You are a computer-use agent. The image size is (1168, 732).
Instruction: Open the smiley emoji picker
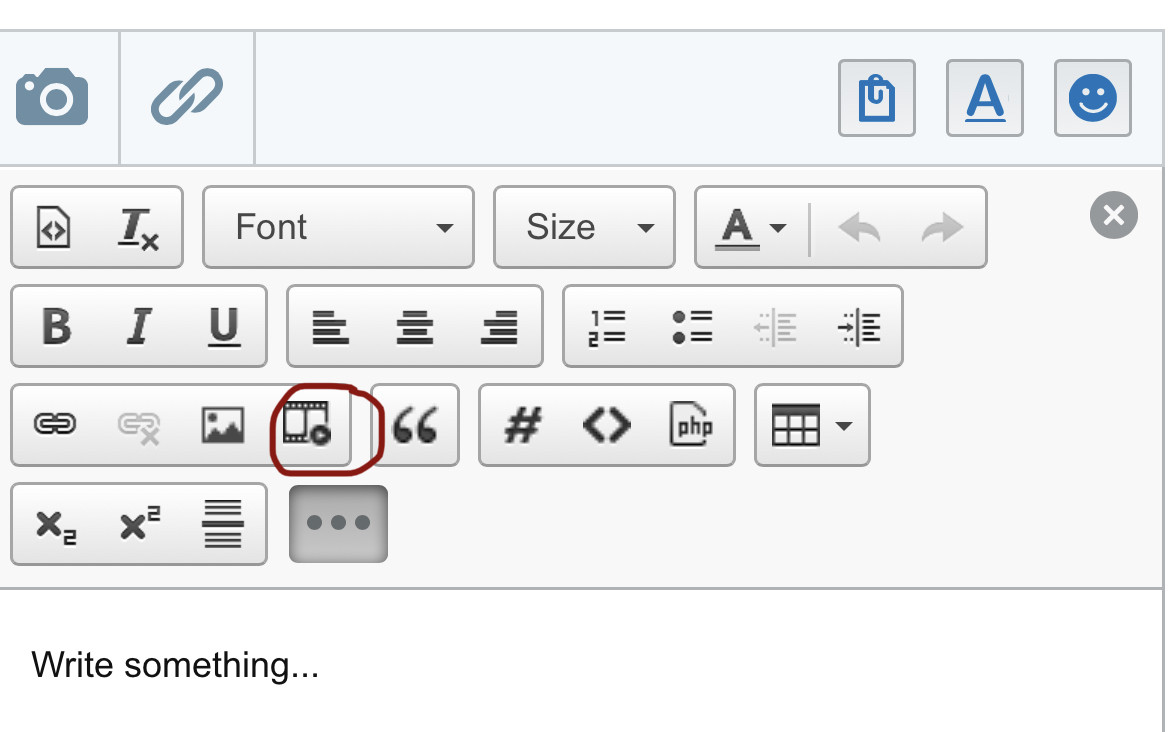(x=1092, y=98)
